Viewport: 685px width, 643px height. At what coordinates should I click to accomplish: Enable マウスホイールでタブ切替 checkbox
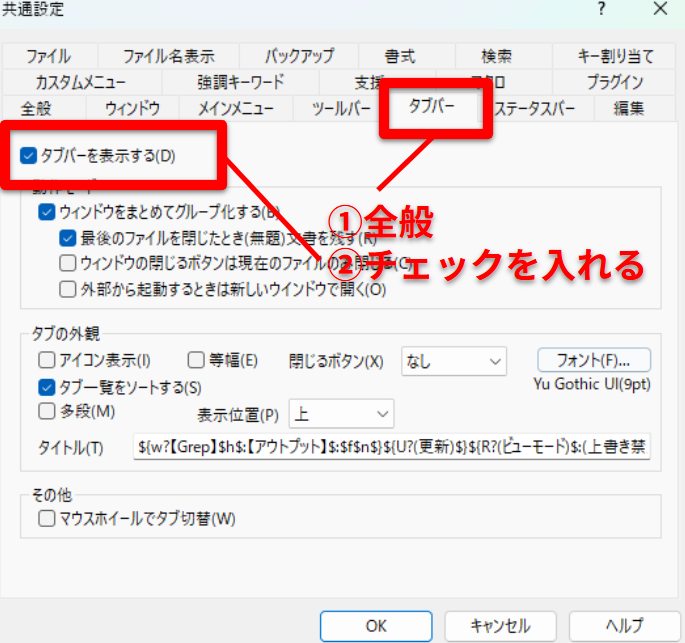pos(47,518)
